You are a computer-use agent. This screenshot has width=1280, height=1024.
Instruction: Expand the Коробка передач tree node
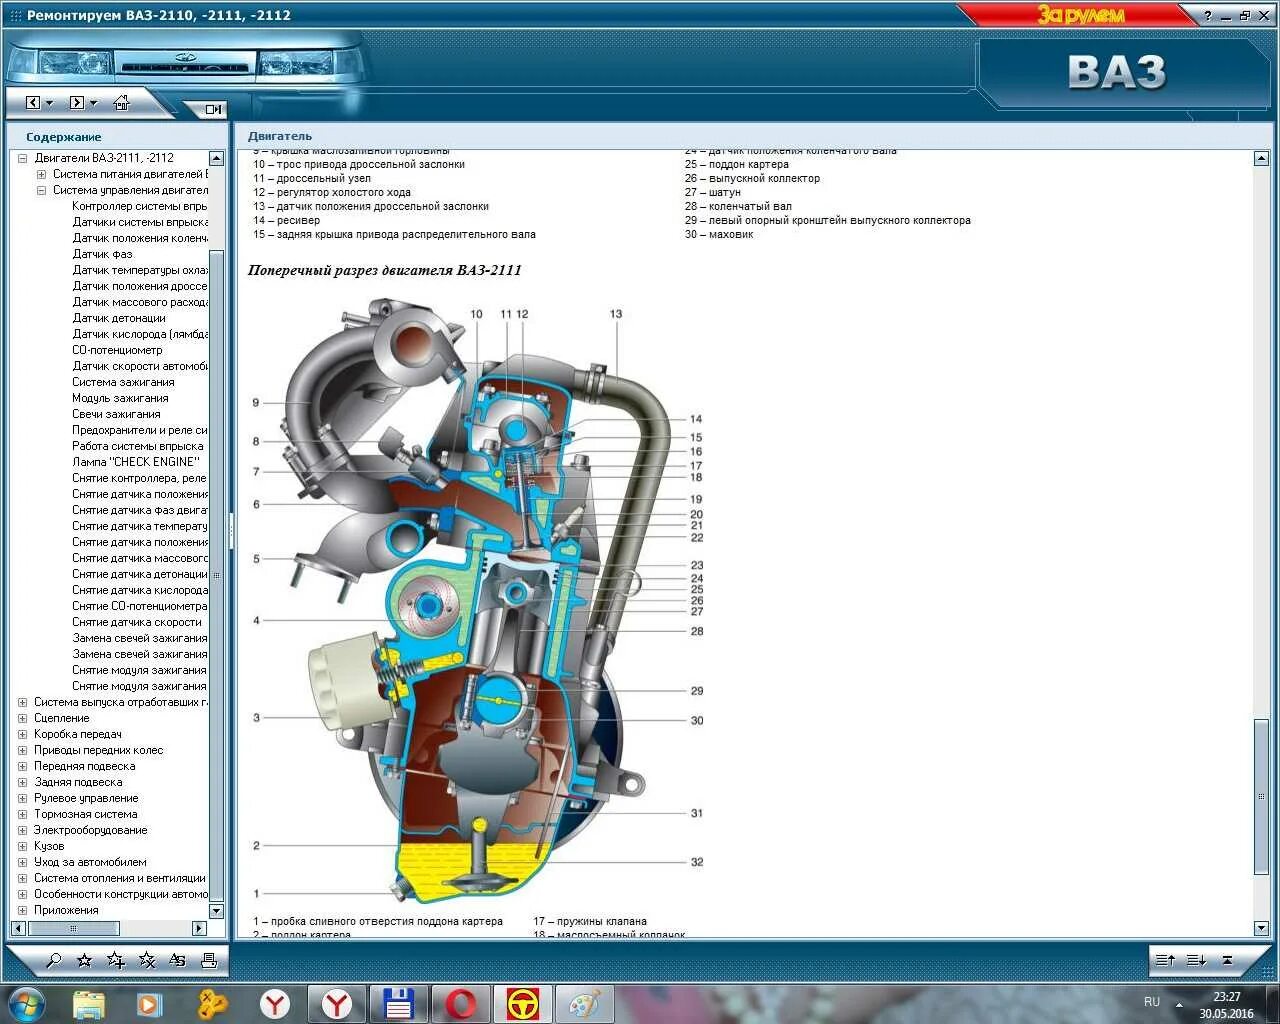23,734
